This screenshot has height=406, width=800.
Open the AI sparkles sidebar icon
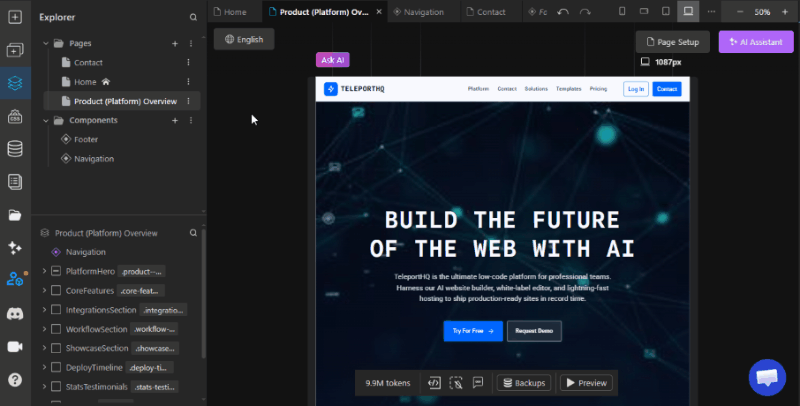tap(15, 248)
